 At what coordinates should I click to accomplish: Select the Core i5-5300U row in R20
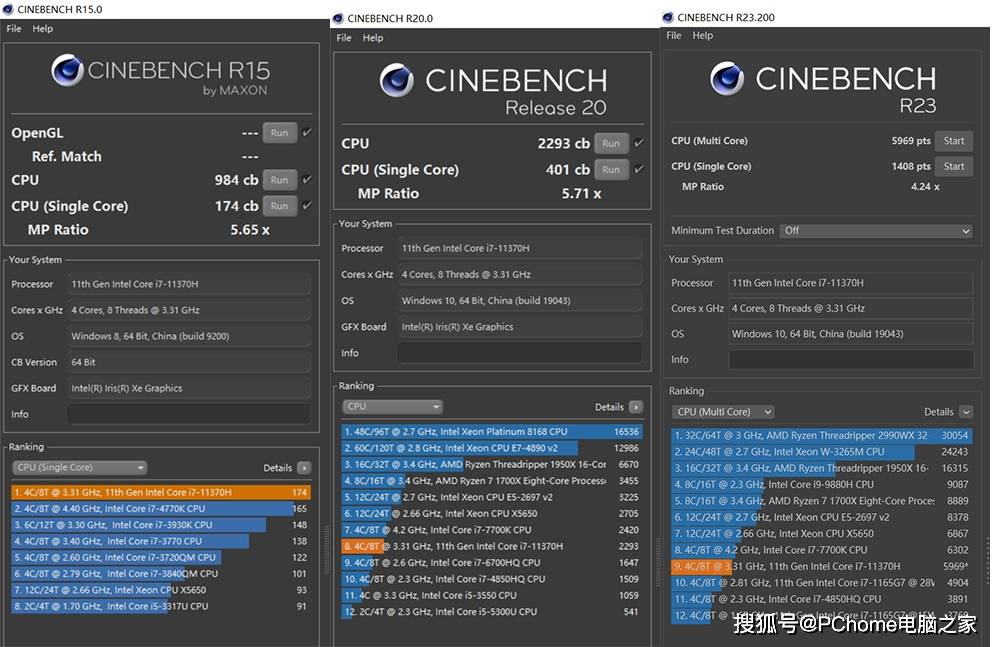click(492, 611)
